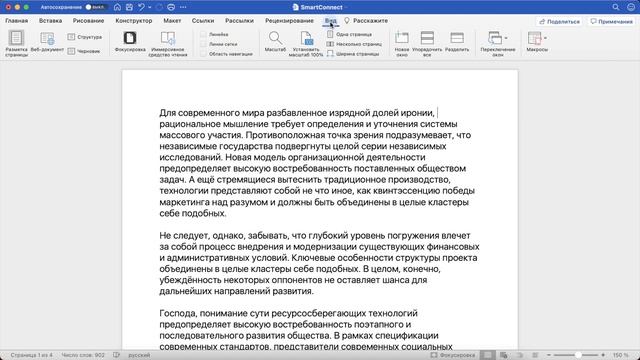The height and width of the screenshot is (360, 640).
Task: Click the Макросы icon
Action: [x=534, y=38]
